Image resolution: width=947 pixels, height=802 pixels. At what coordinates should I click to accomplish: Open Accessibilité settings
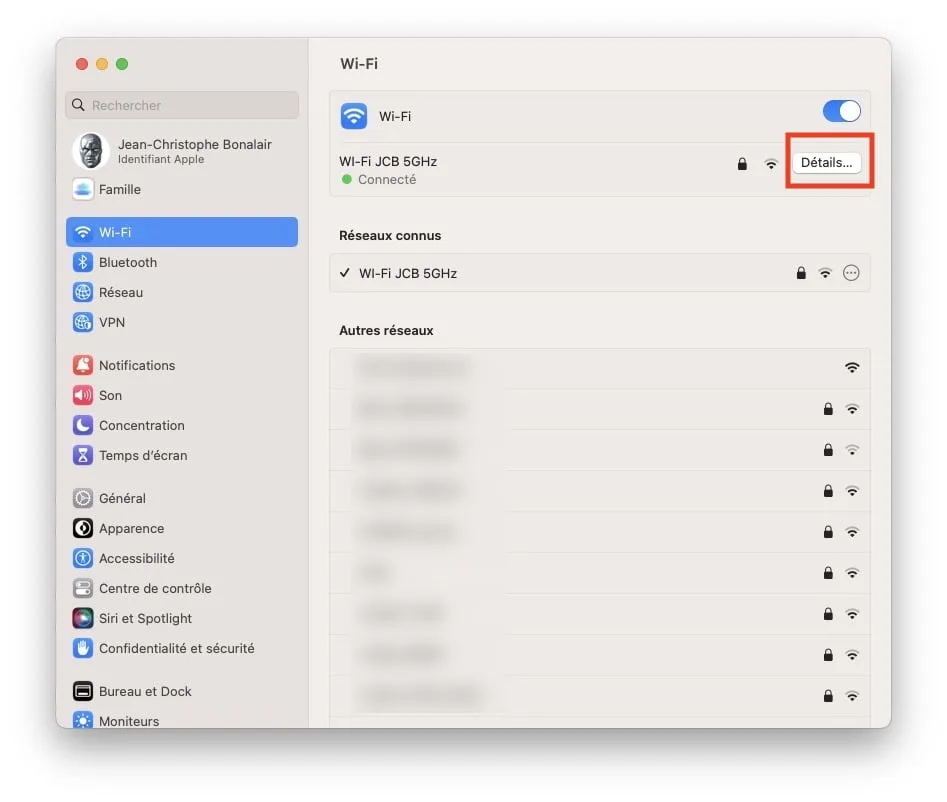pyautogui.click(x=182, y=558)
